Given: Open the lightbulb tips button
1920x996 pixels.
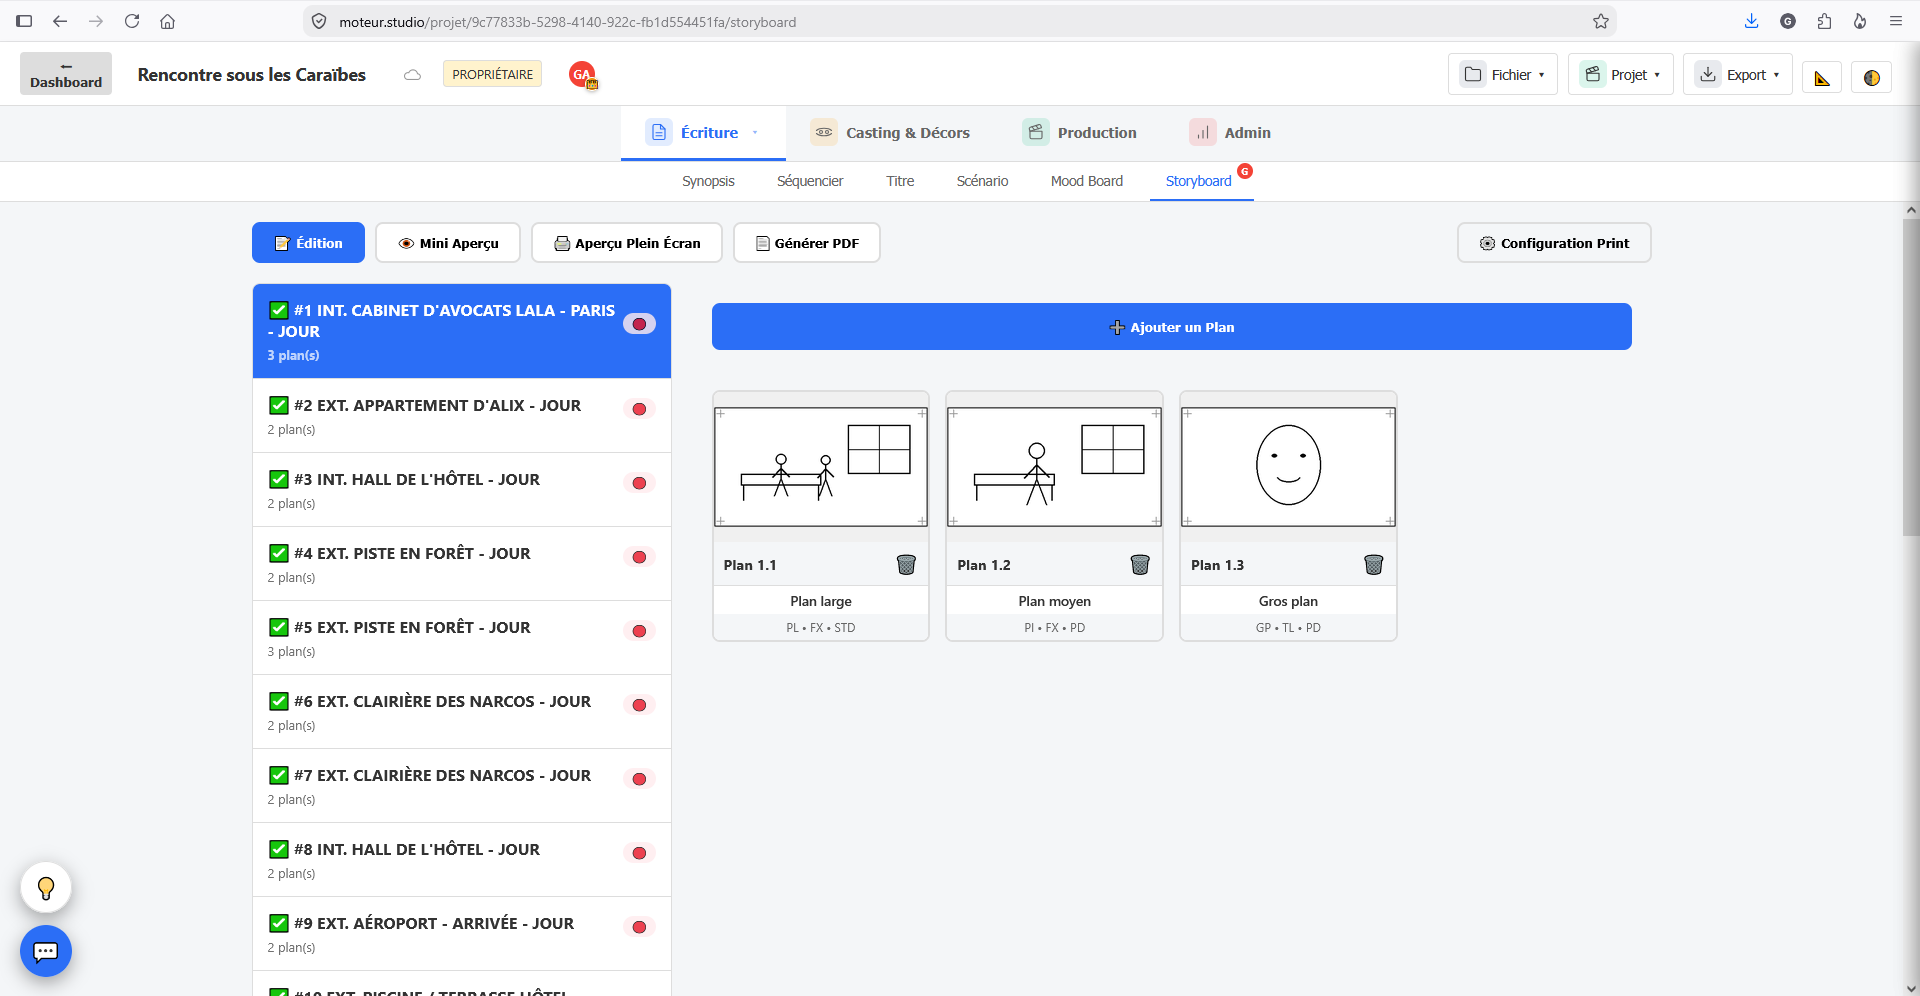Looking at the screenshot, I should tap(46, 887).
